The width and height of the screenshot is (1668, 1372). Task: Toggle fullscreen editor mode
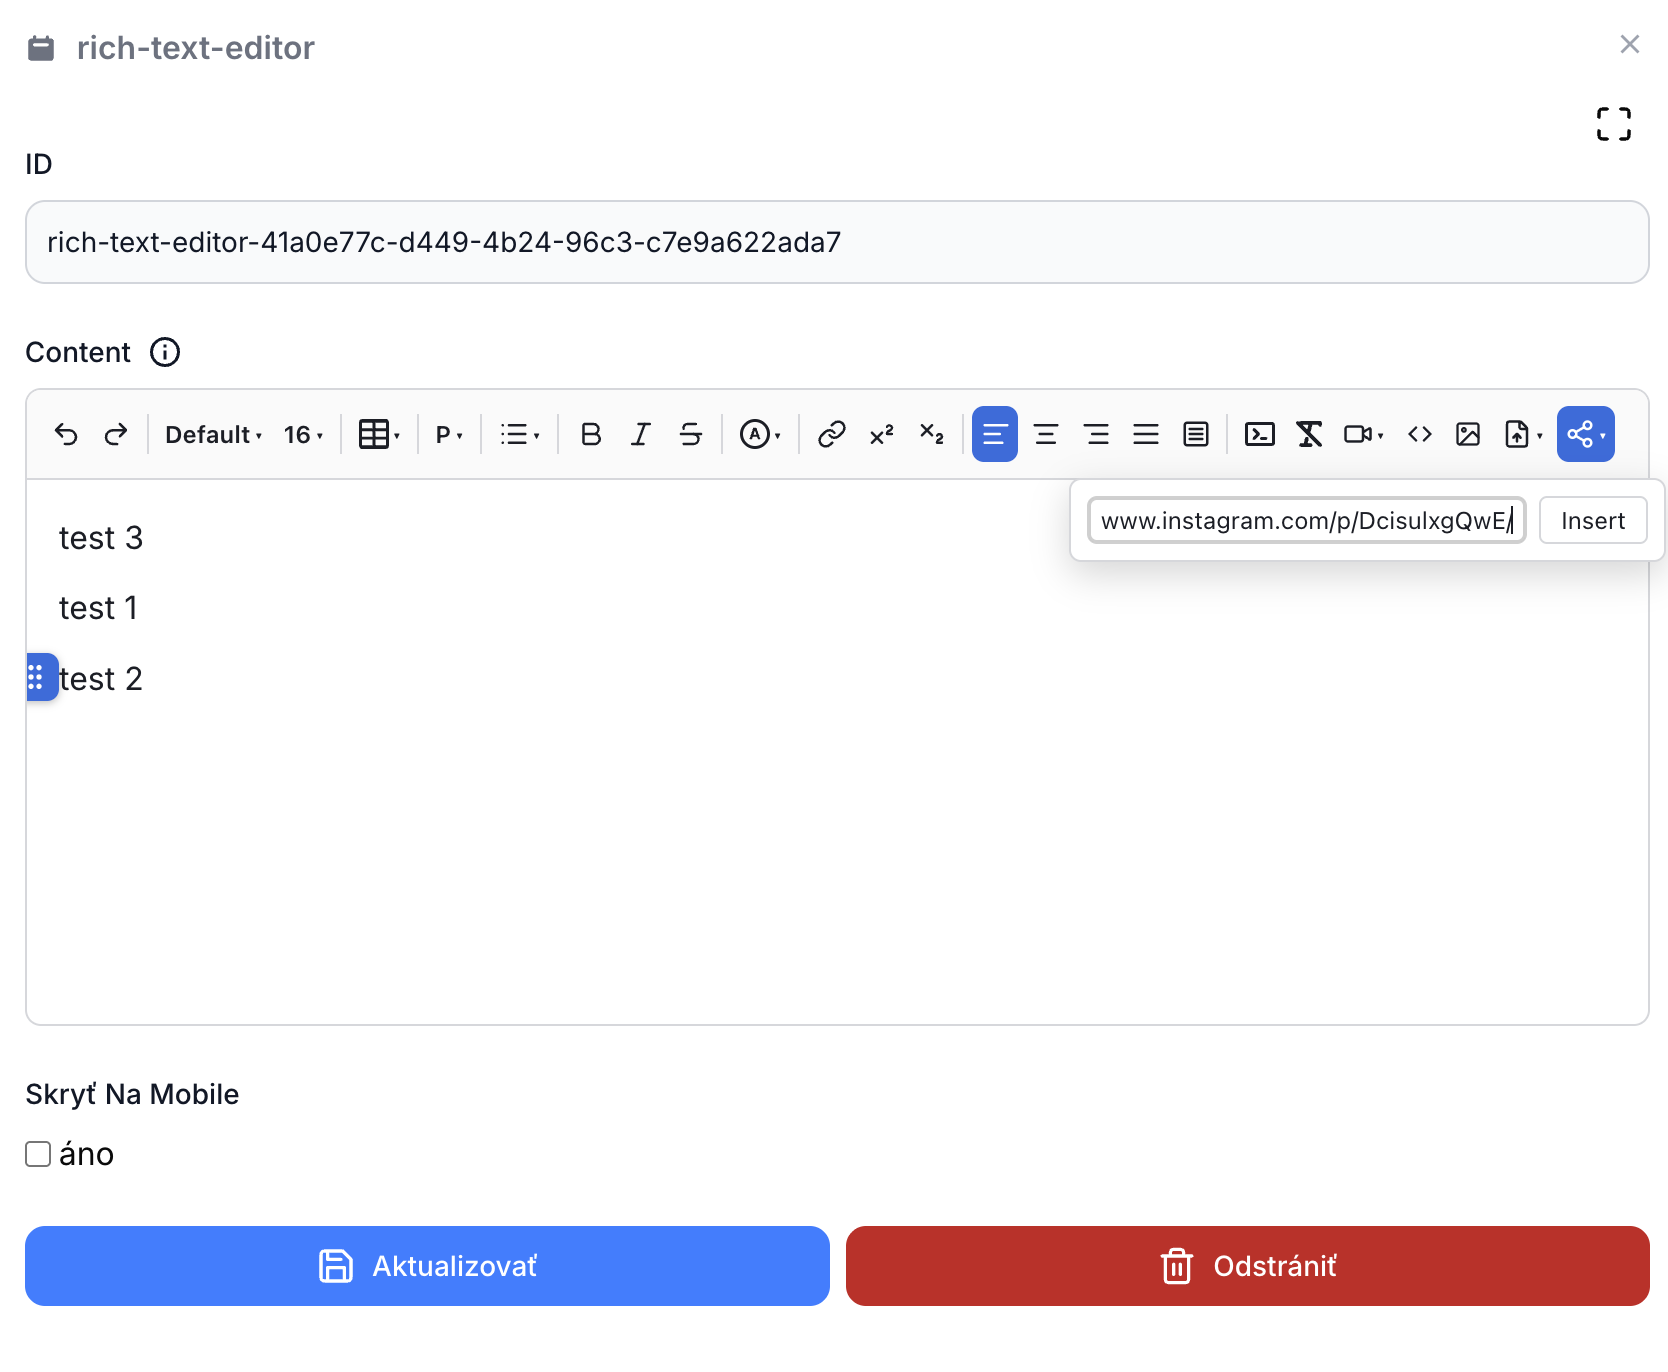click(x=1613, y=124)
